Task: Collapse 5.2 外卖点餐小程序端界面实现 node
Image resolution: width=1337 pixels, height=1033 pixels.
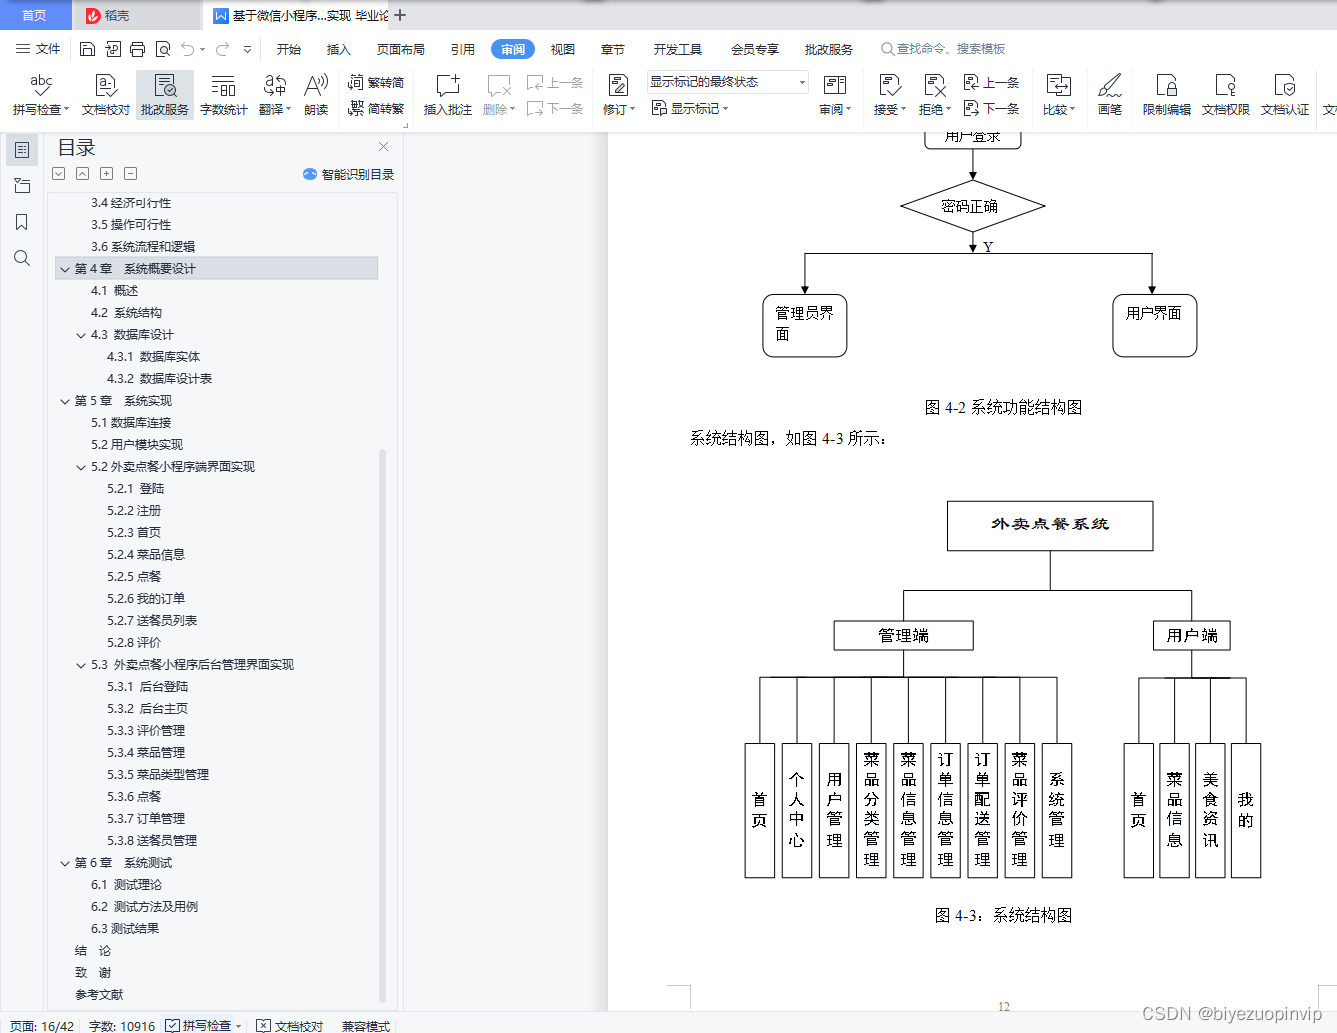Action: pos(81,467)
